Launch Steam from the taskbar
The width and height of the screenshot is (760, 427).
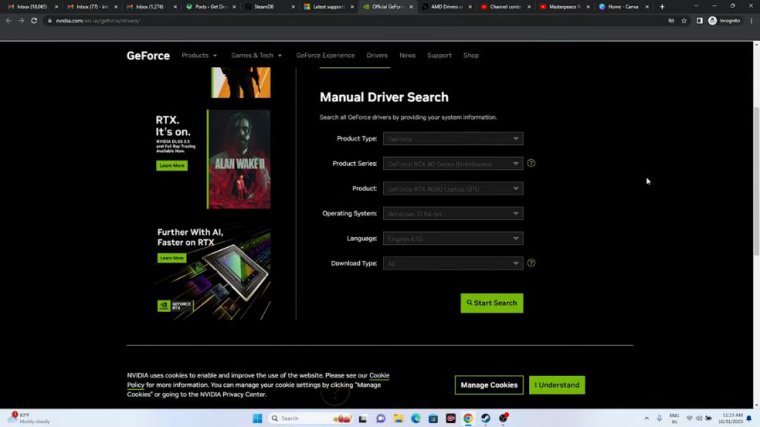click(485, 418)
